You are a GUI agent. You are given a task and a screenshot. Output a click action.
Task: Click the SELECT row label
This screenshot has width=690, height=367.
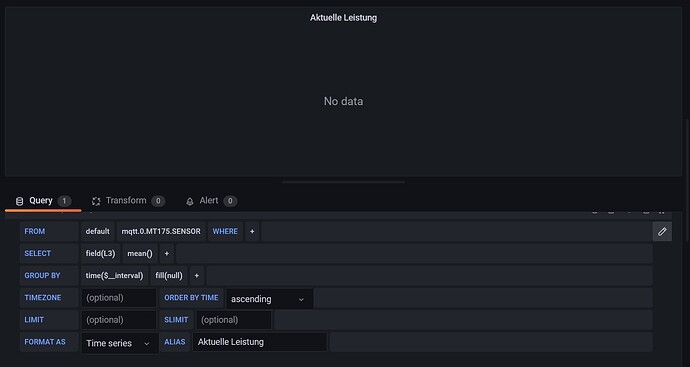click(x=49, y=253)
